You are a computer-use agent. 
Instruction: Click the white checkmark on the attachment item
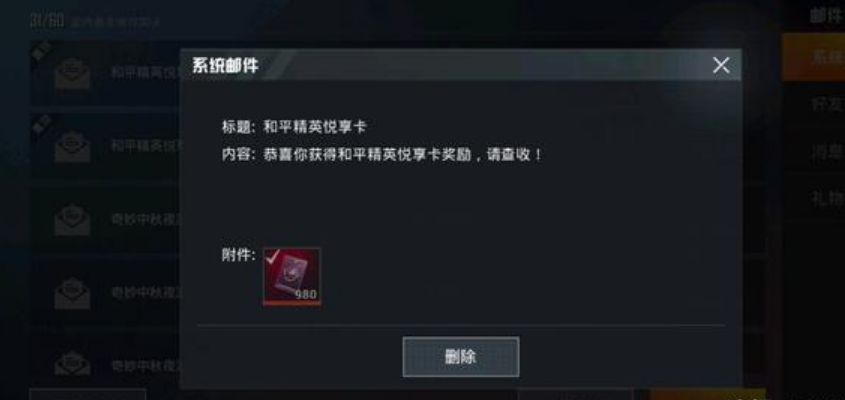[273, 257]
